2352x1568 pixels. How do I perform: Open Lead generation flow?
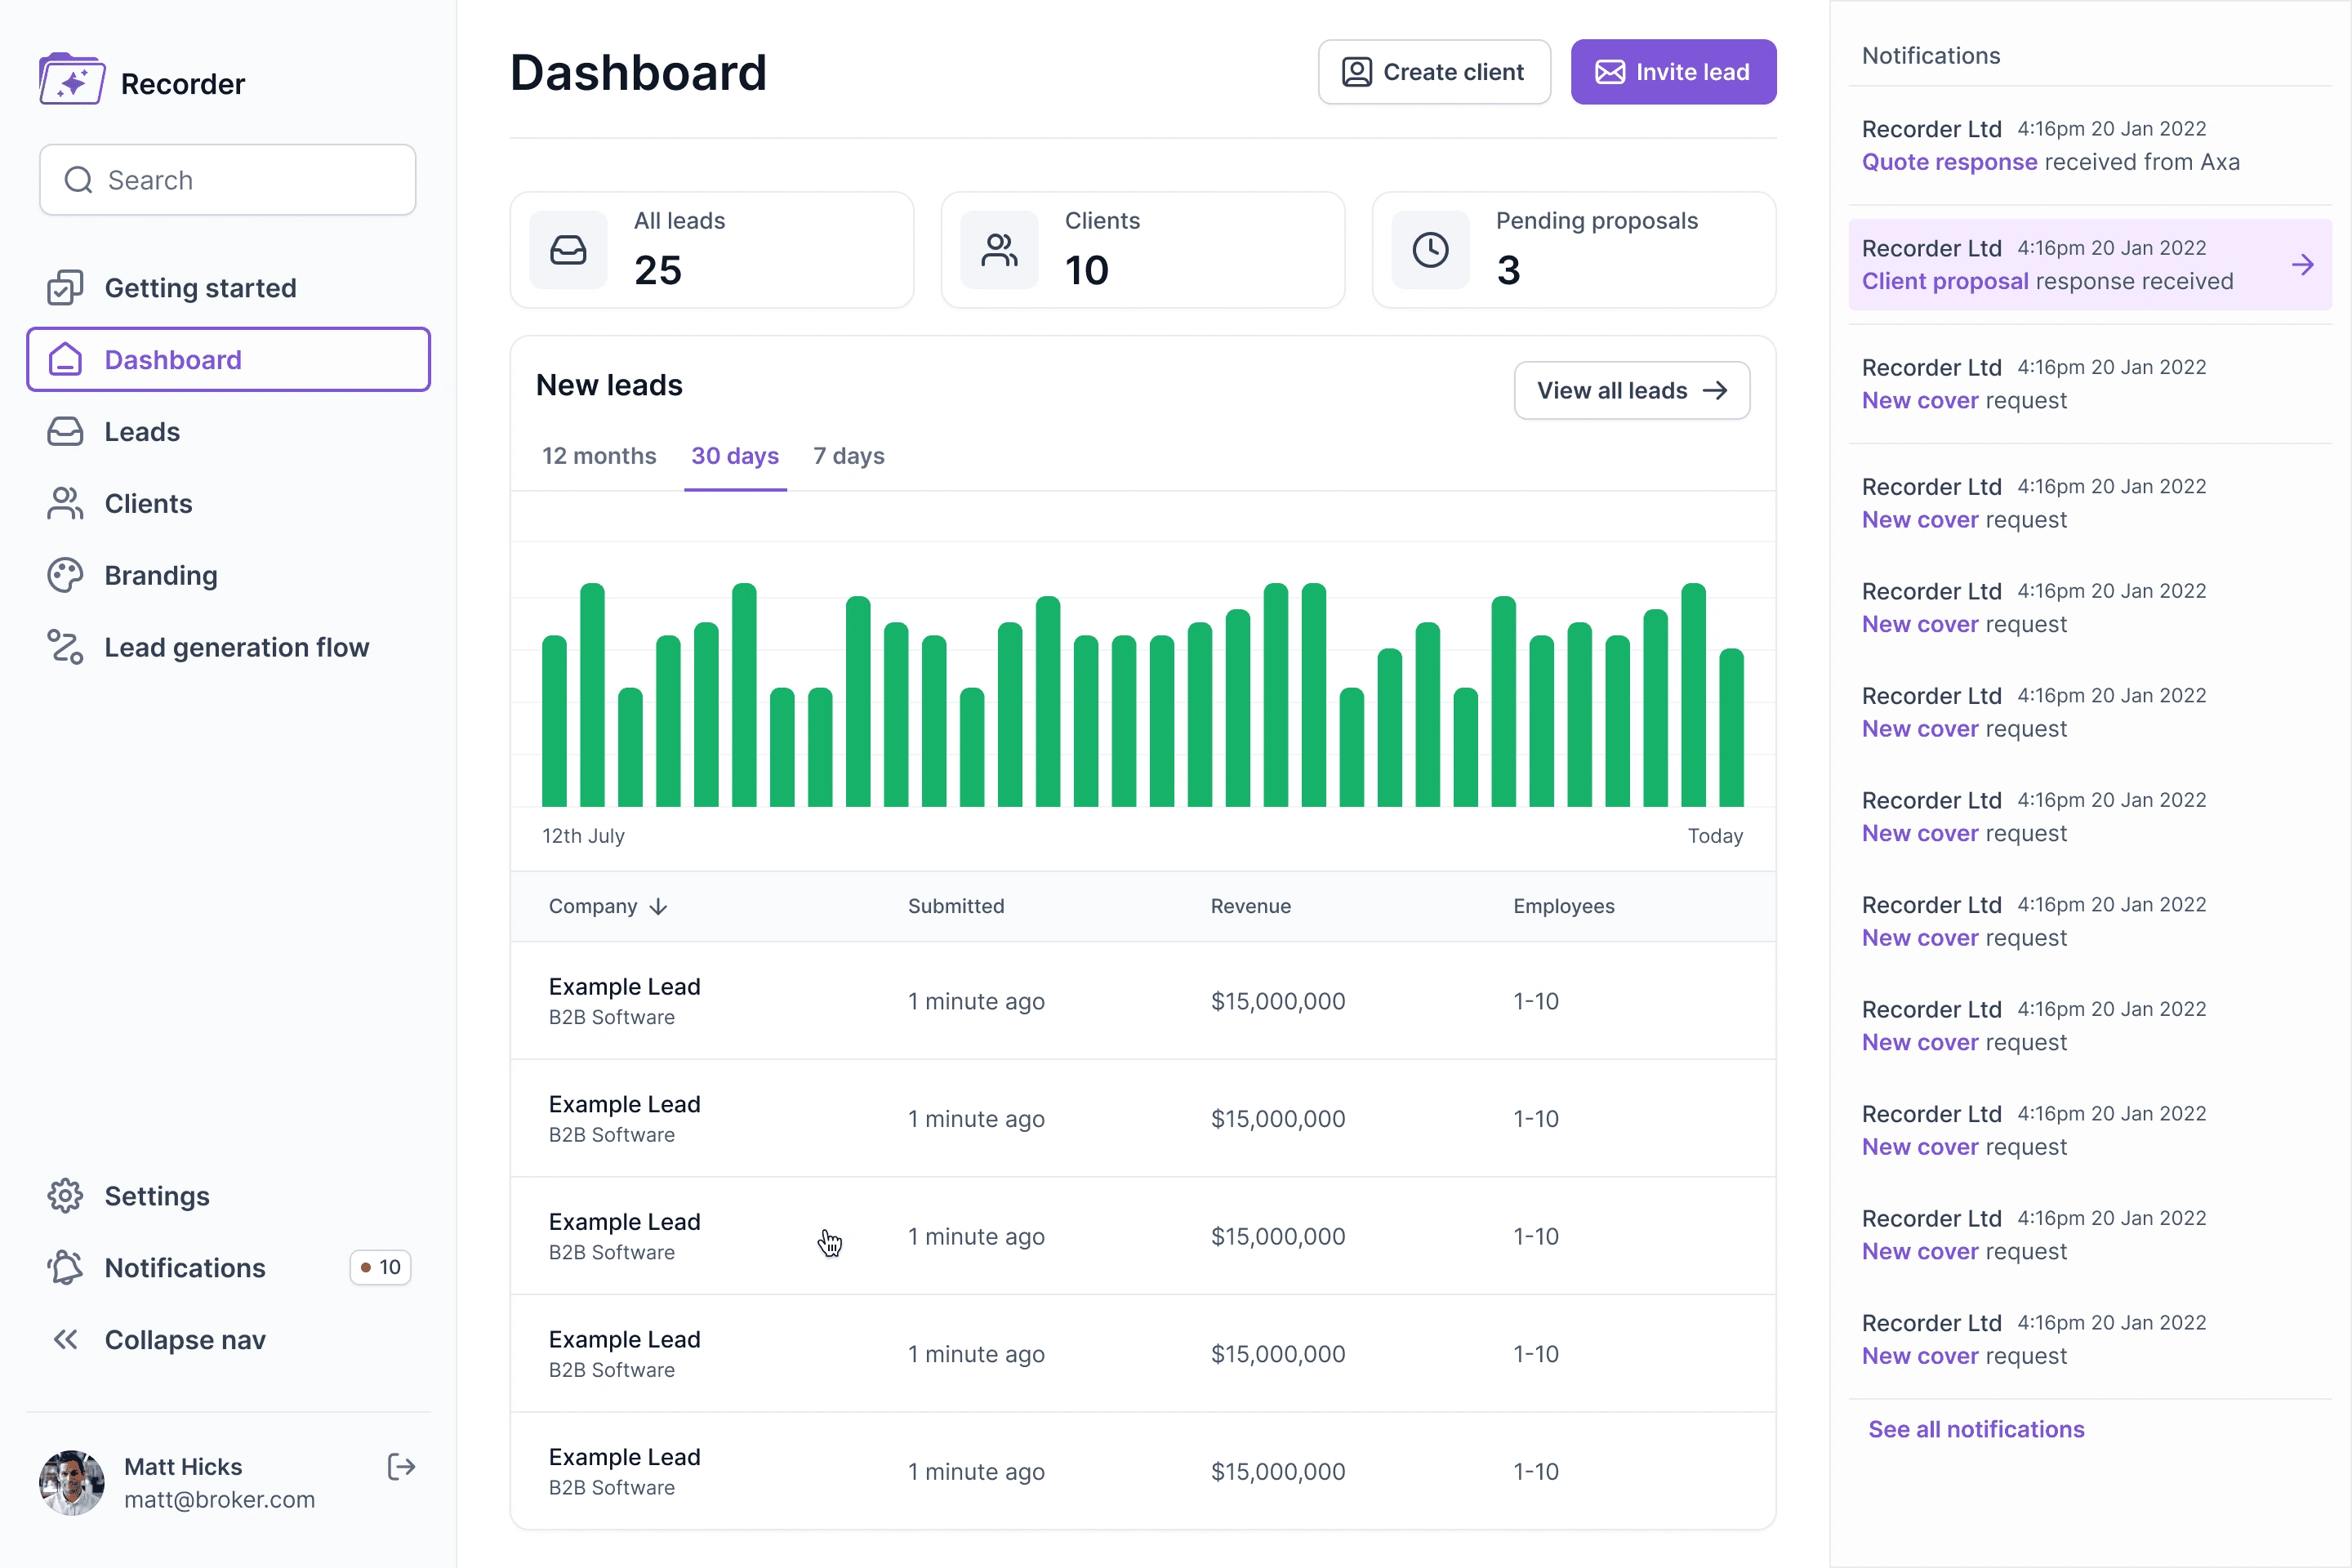[236, 648]
